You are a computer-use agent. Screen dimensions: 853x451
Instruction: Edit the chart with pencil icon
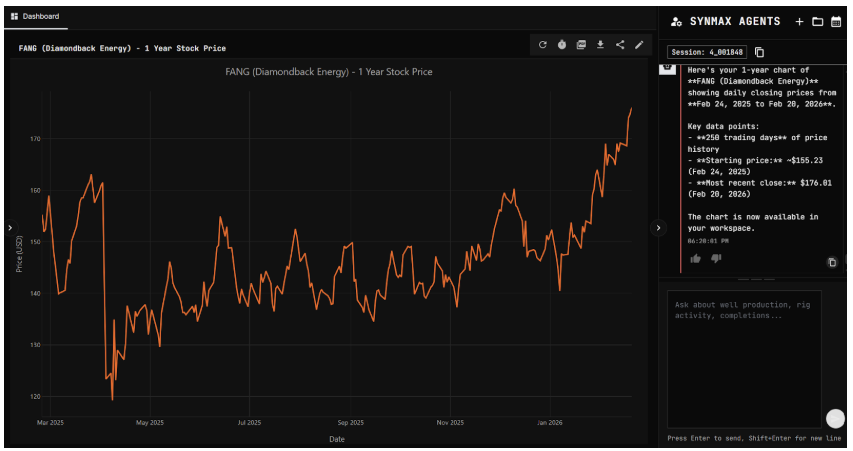coord(639,44)
